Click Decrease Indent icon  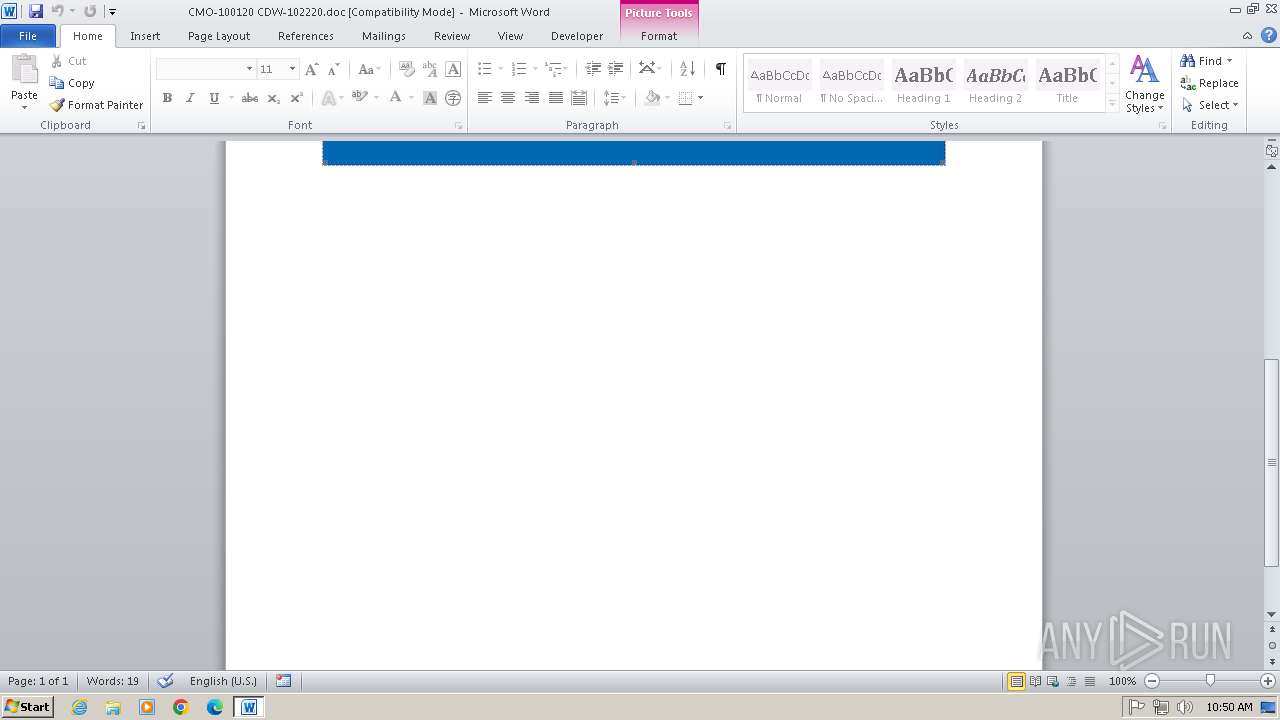[593, 69]
